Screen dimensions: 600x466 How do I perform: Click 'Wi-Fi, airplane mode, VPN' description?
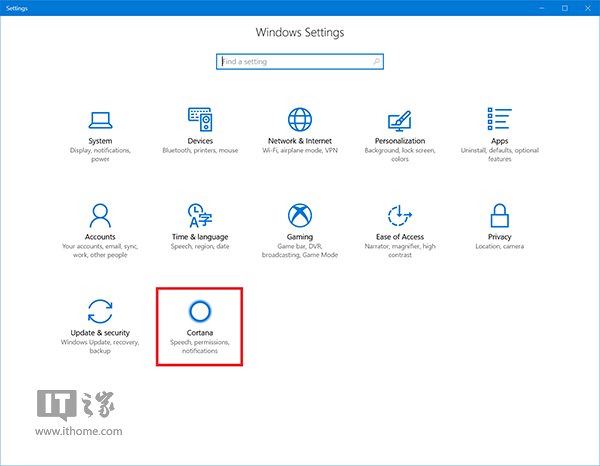pyautogui.click(x=300, y=150)
